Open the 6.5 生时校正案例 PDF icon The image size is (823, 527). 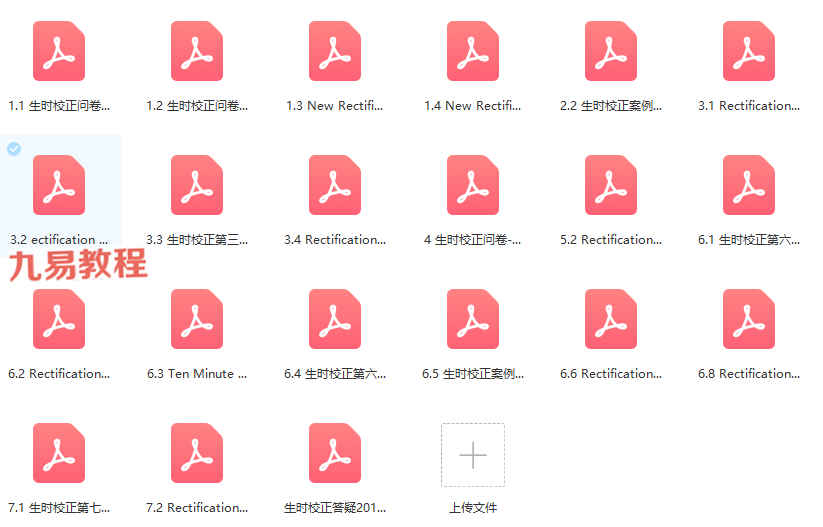473,319
